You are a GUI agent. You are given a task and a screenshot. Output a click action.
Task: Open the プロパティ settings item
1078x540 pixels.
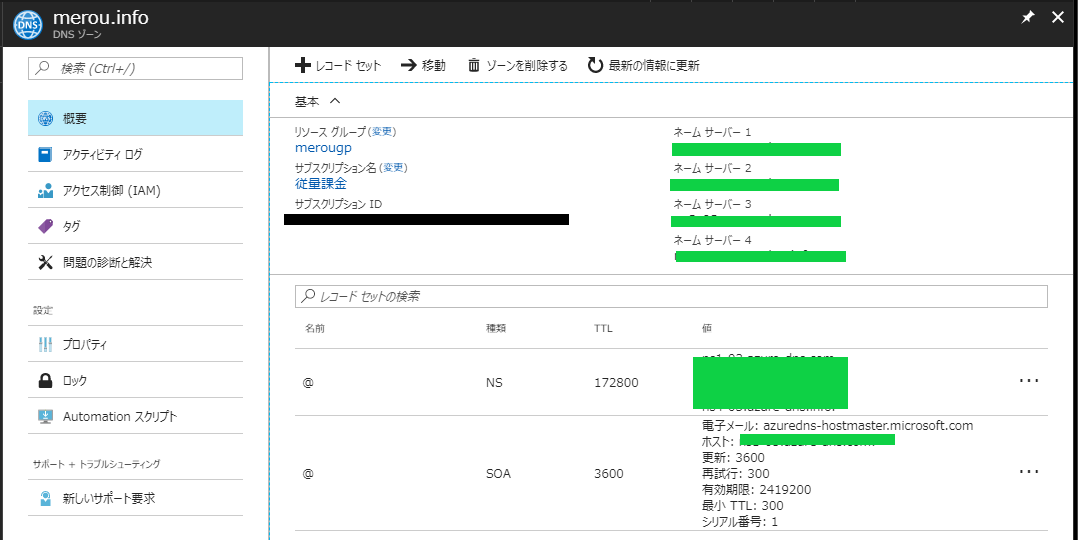pyautogui.click(x=135, y=344)
